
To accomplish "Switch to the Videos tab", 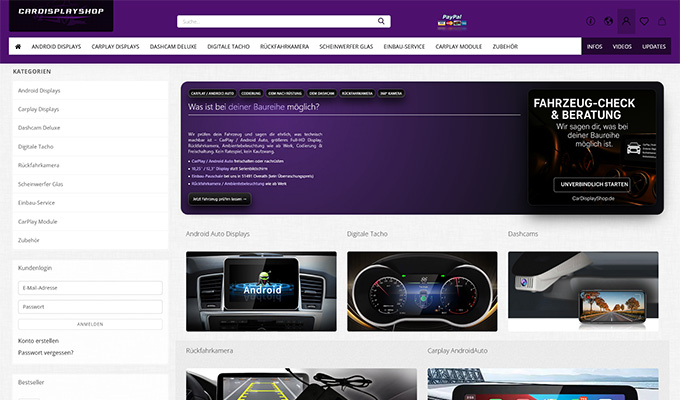I will point(622,46).
